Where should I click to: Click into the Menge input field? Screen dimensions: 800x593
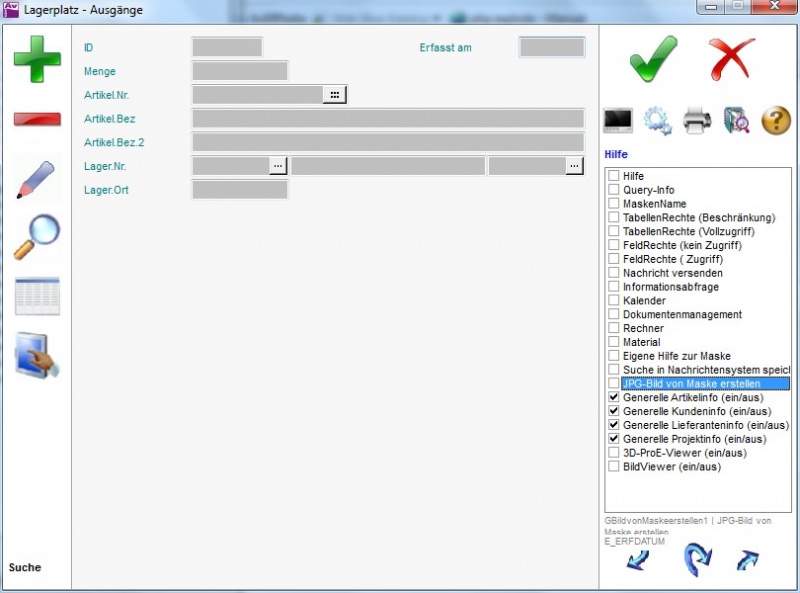pyautogui.click(x=240, y=71)
